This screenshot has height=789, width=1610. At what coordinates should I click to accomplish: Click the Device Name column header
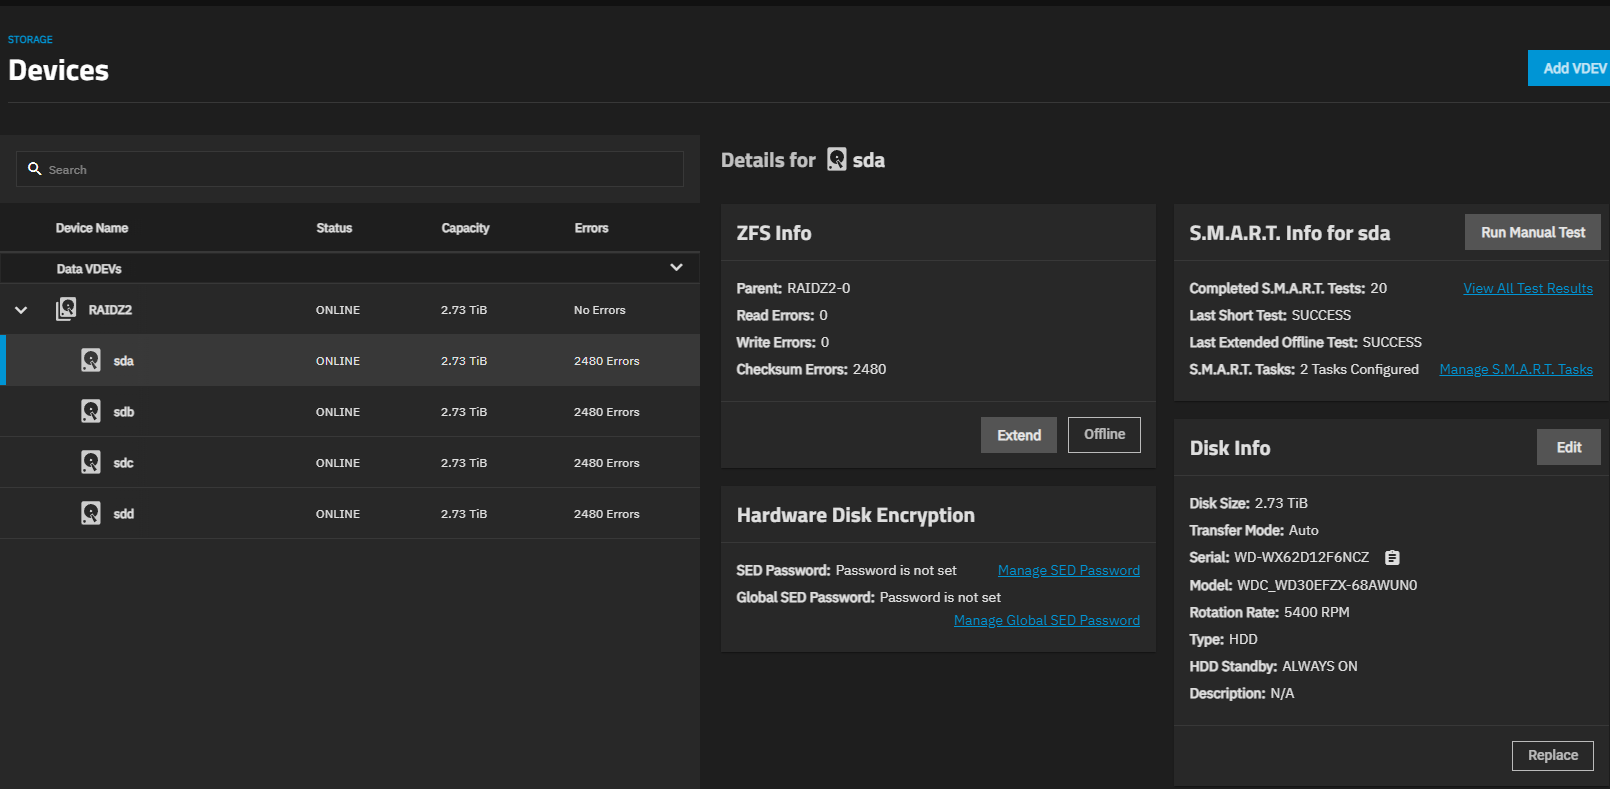pyautogui.click(x=92, y=228)
